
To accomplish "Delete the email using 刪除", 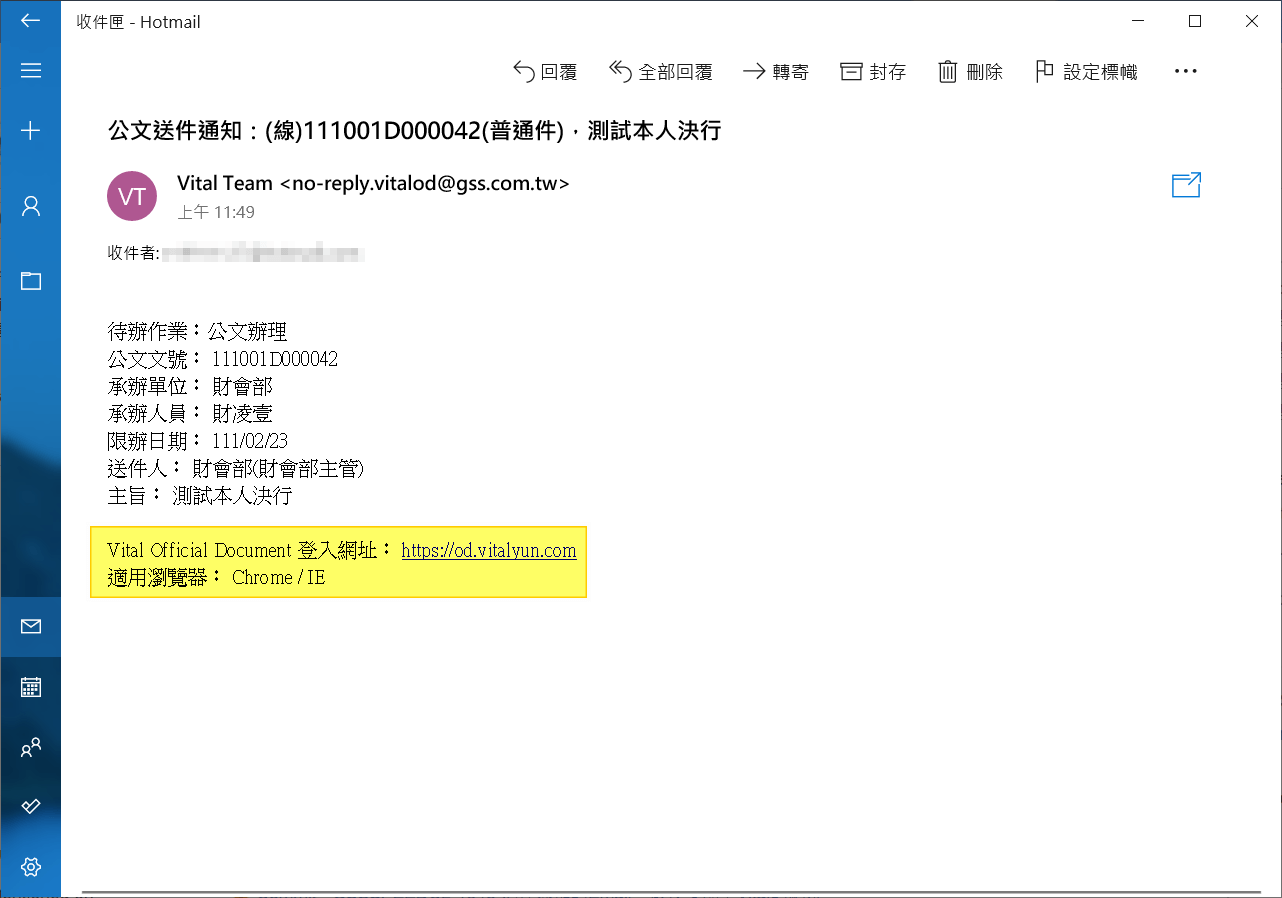I will pyautogui.click(x=969, y=72).
